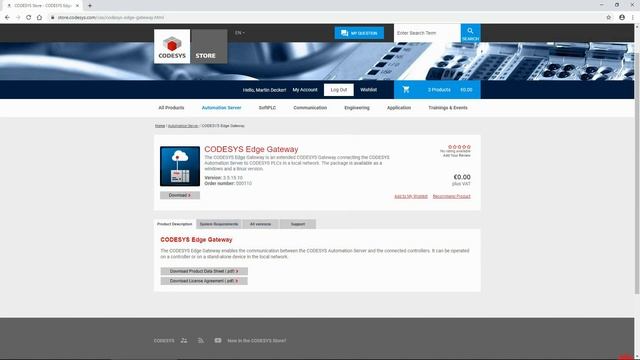Open Automation Server menu
640x360 pixels.
pyautogui.click(x=222, y=108)
